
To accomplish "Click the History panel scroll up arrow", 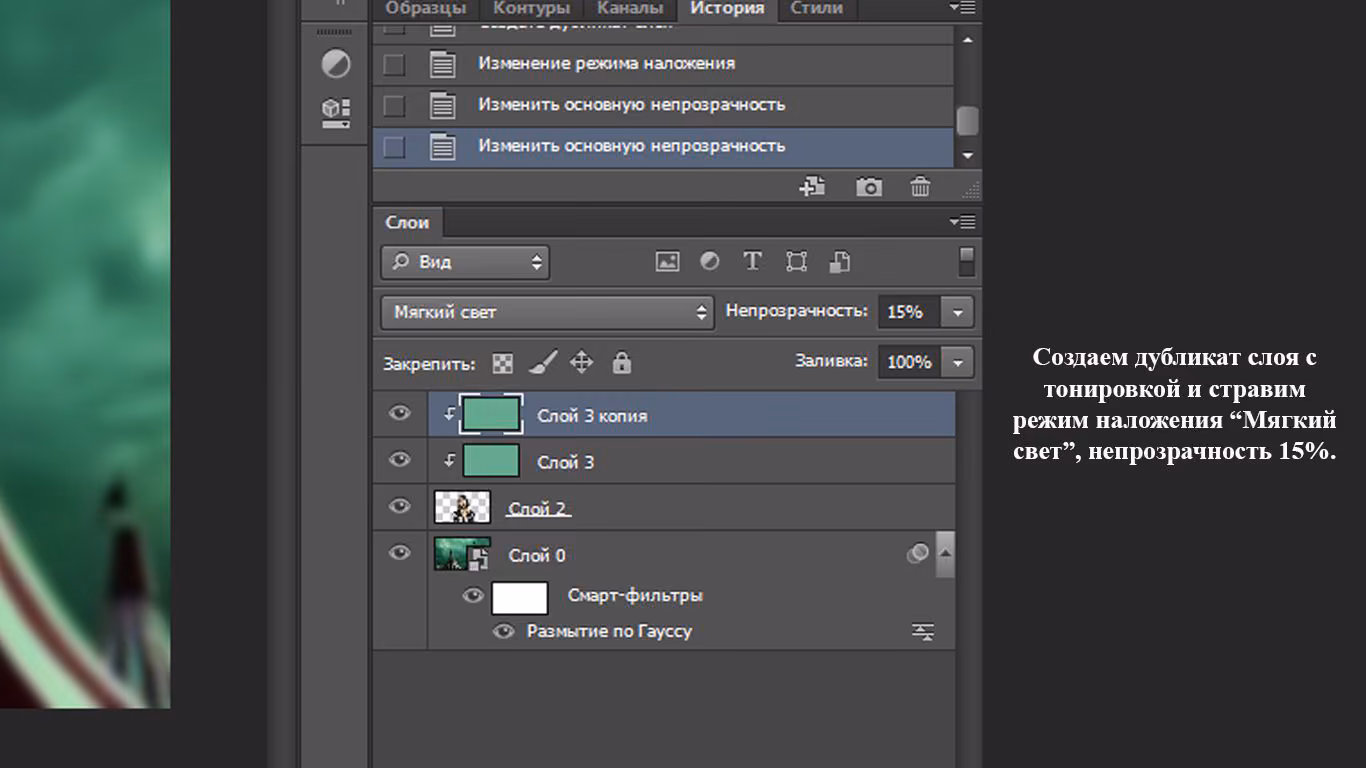I will (x=967, y=39).
